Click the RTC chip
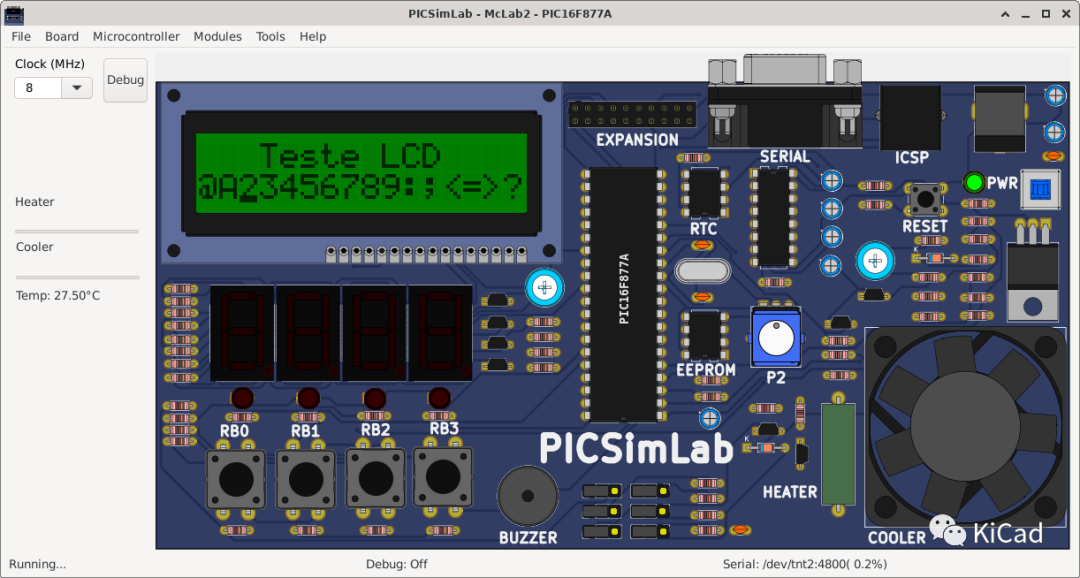The image size is (1080, 578). (703, 193)
